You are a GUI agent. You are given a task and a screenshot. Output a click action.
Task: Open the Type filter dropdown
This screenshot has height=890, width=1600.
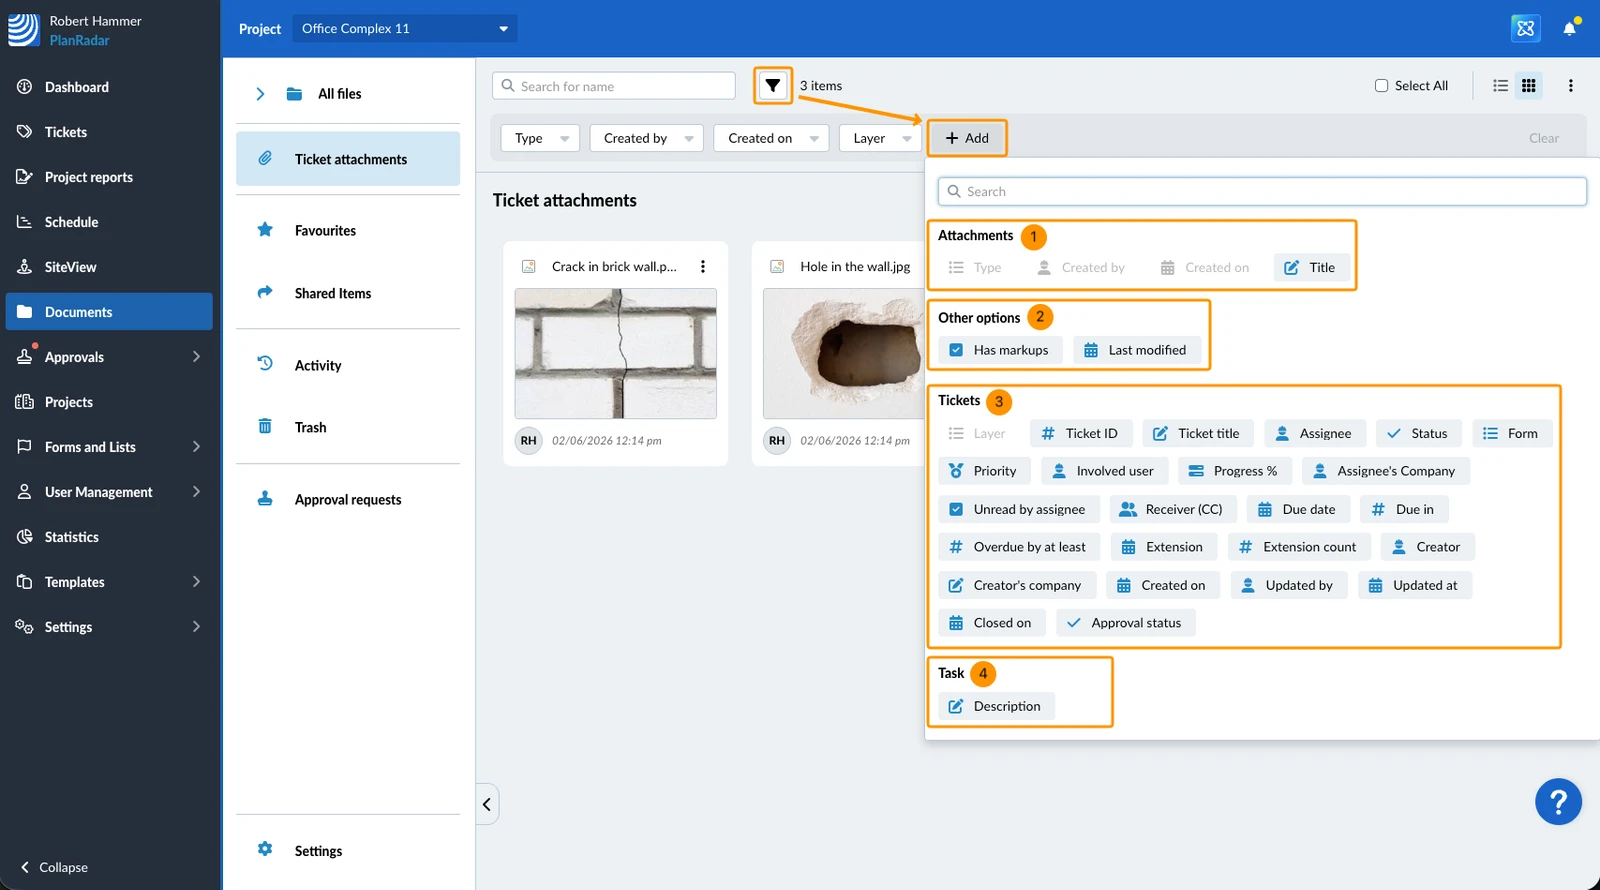point(540,138)
